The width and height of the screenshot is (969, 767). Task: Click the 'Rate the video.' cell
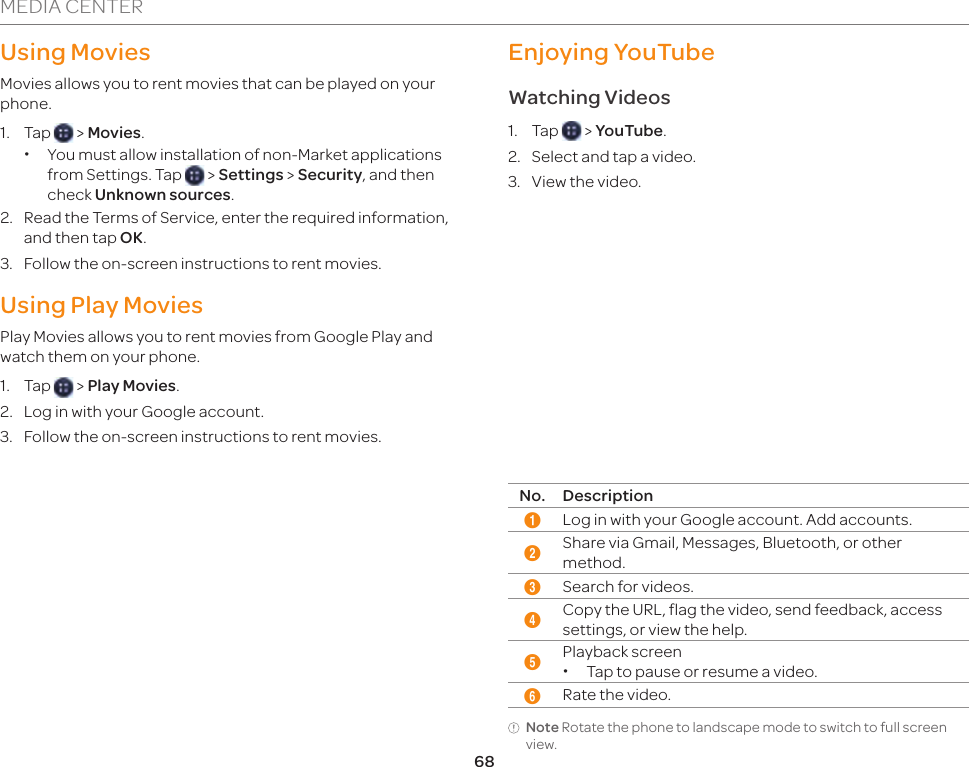point(617,695)
